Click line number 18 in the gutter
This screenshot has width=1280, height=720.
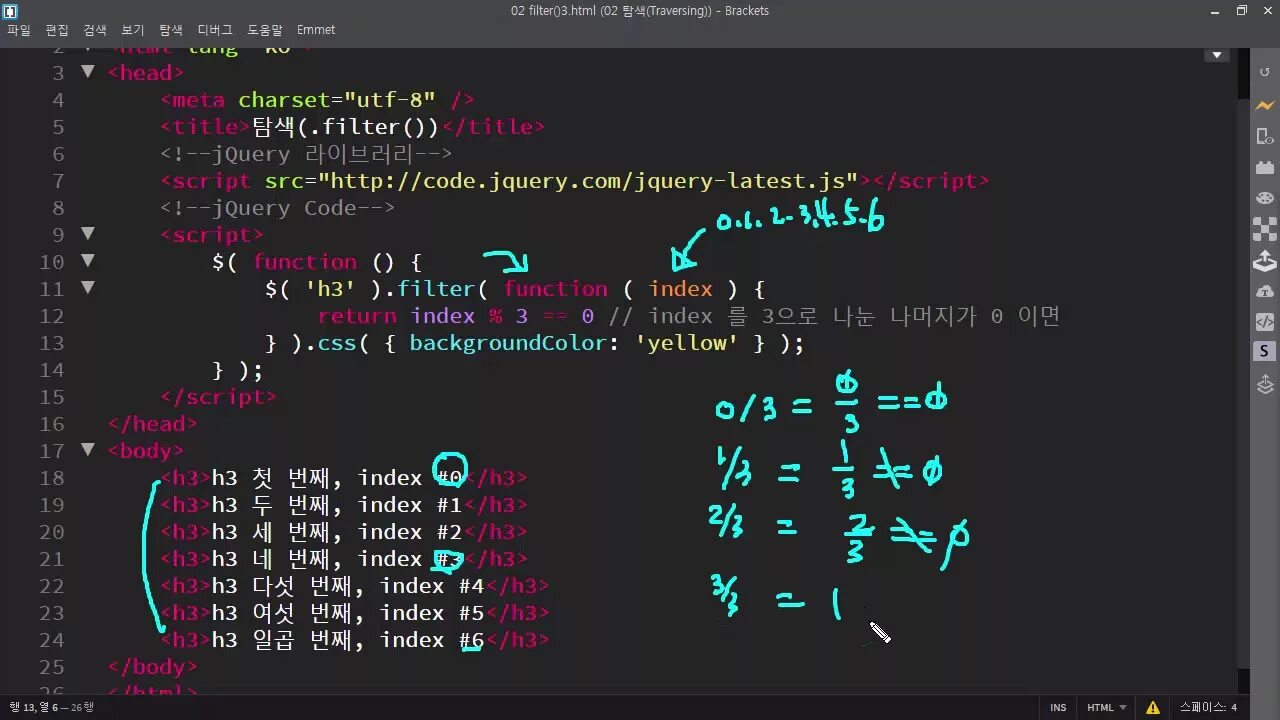[51, 478]
